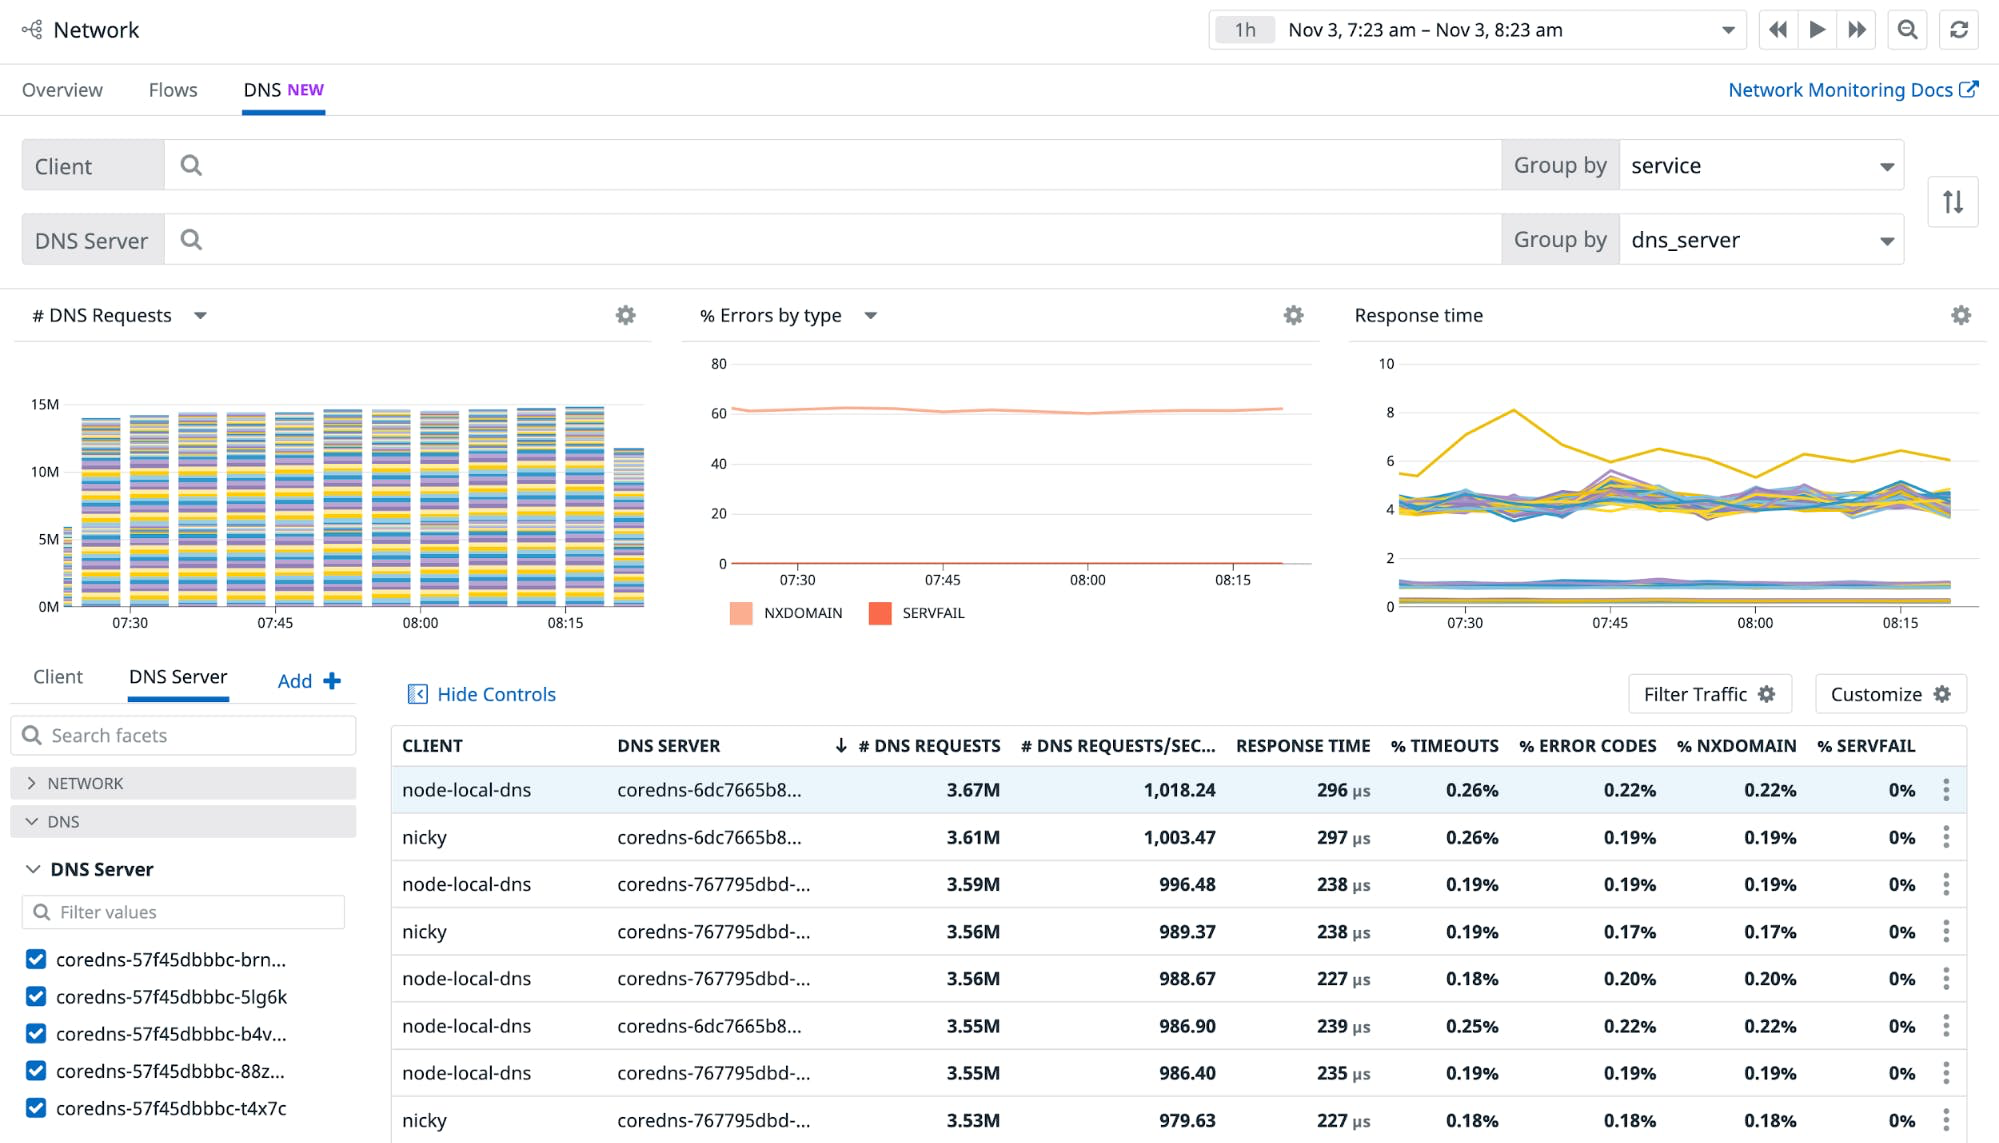Click the Filter Traffic button
The height and width of the screenshot is (1143, 1999).
coord(1709,693)
